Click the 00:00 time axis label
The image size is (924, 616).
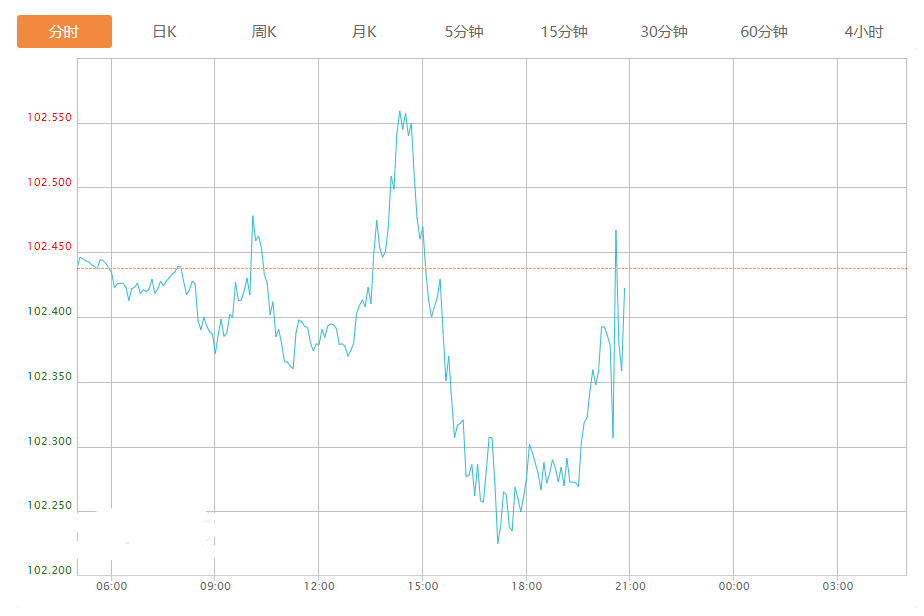coord(733,586)
